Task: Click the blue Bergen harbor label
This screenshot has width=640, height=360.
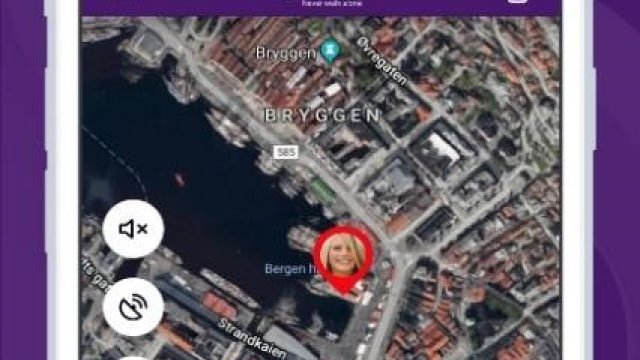Action: tap(291, 269)
